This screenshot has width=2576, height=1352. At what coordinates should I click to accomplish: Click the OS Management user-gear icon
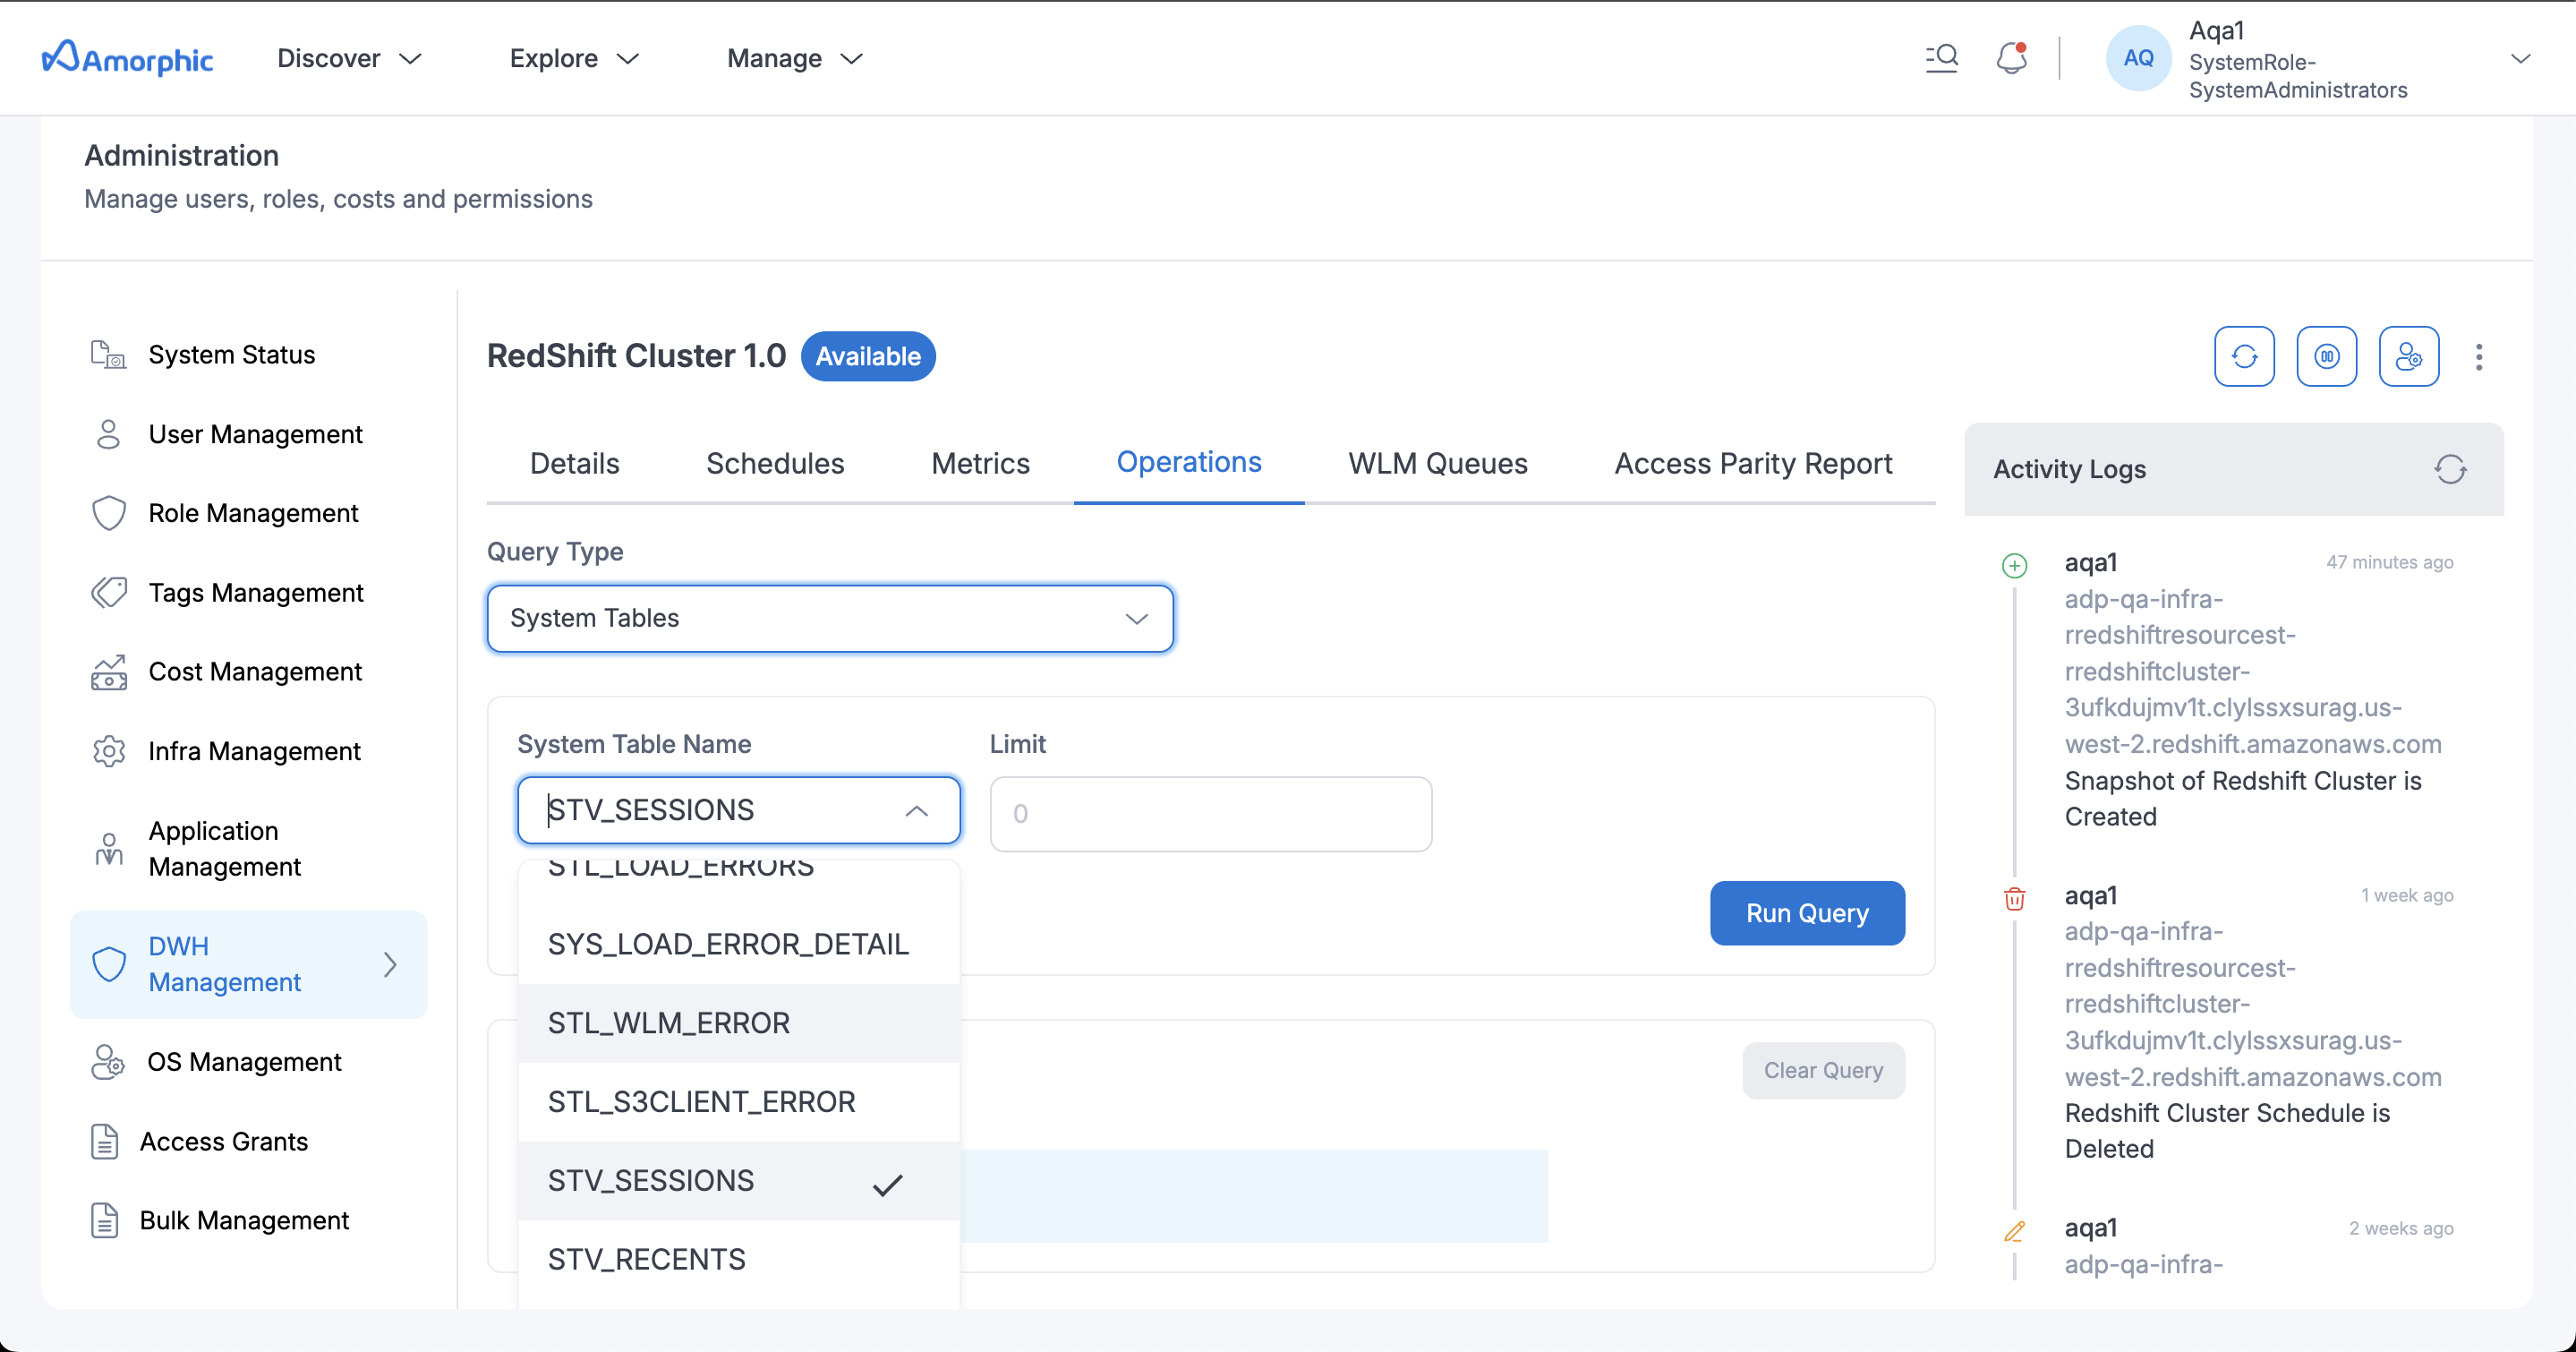108,1062
